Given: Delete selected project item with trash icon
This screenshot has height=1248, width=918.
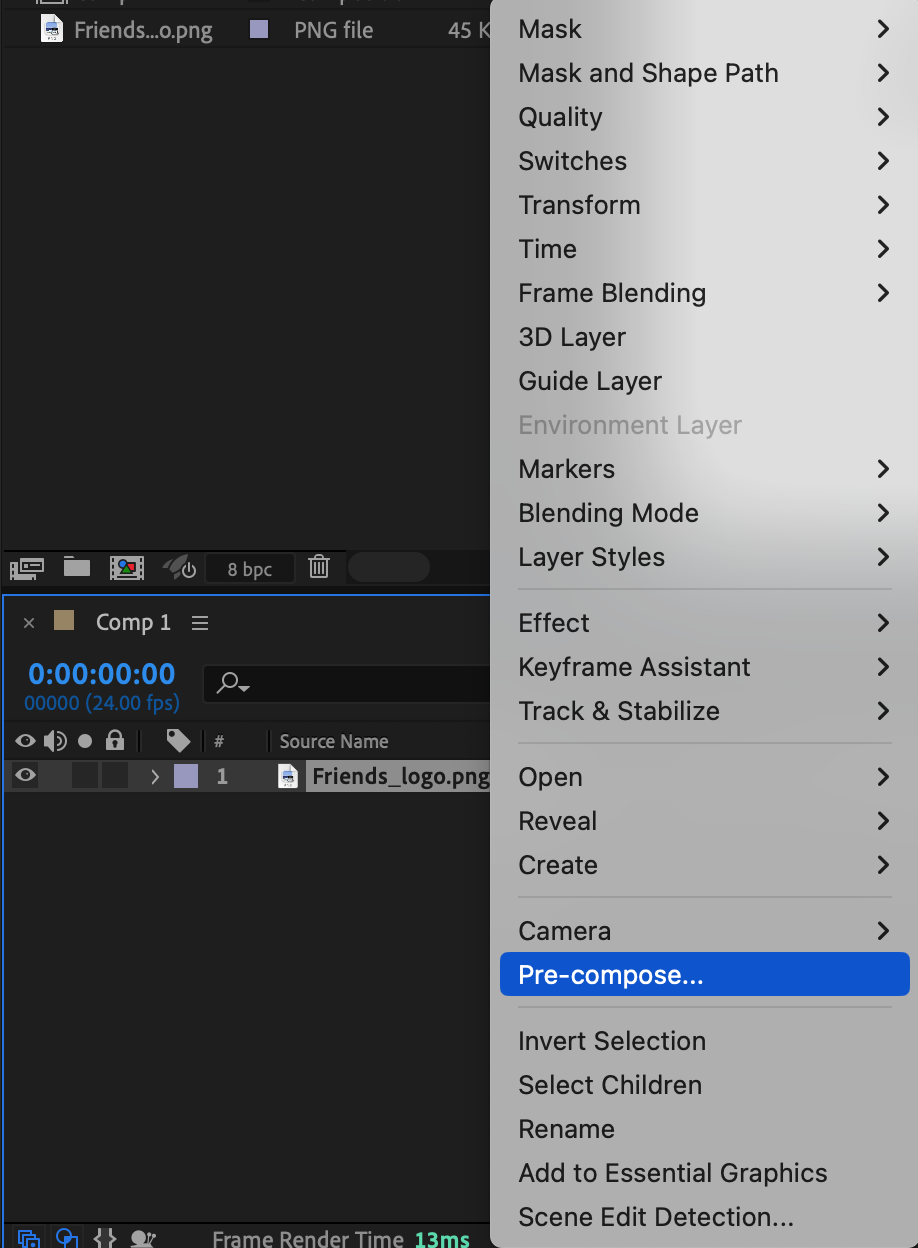Looking at the screenshot, I should [x=319, y=568].
